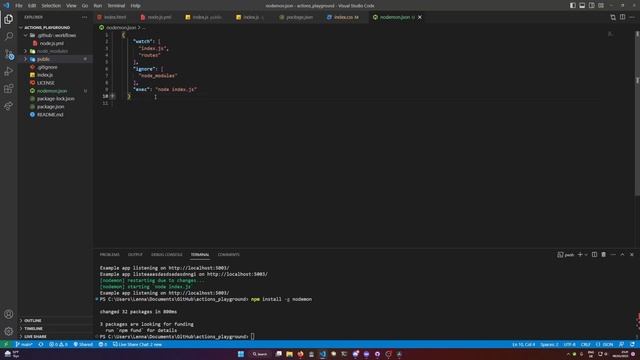Open node.js.yml in the explorer
The image size is (640, 360).
click(55, 43)
